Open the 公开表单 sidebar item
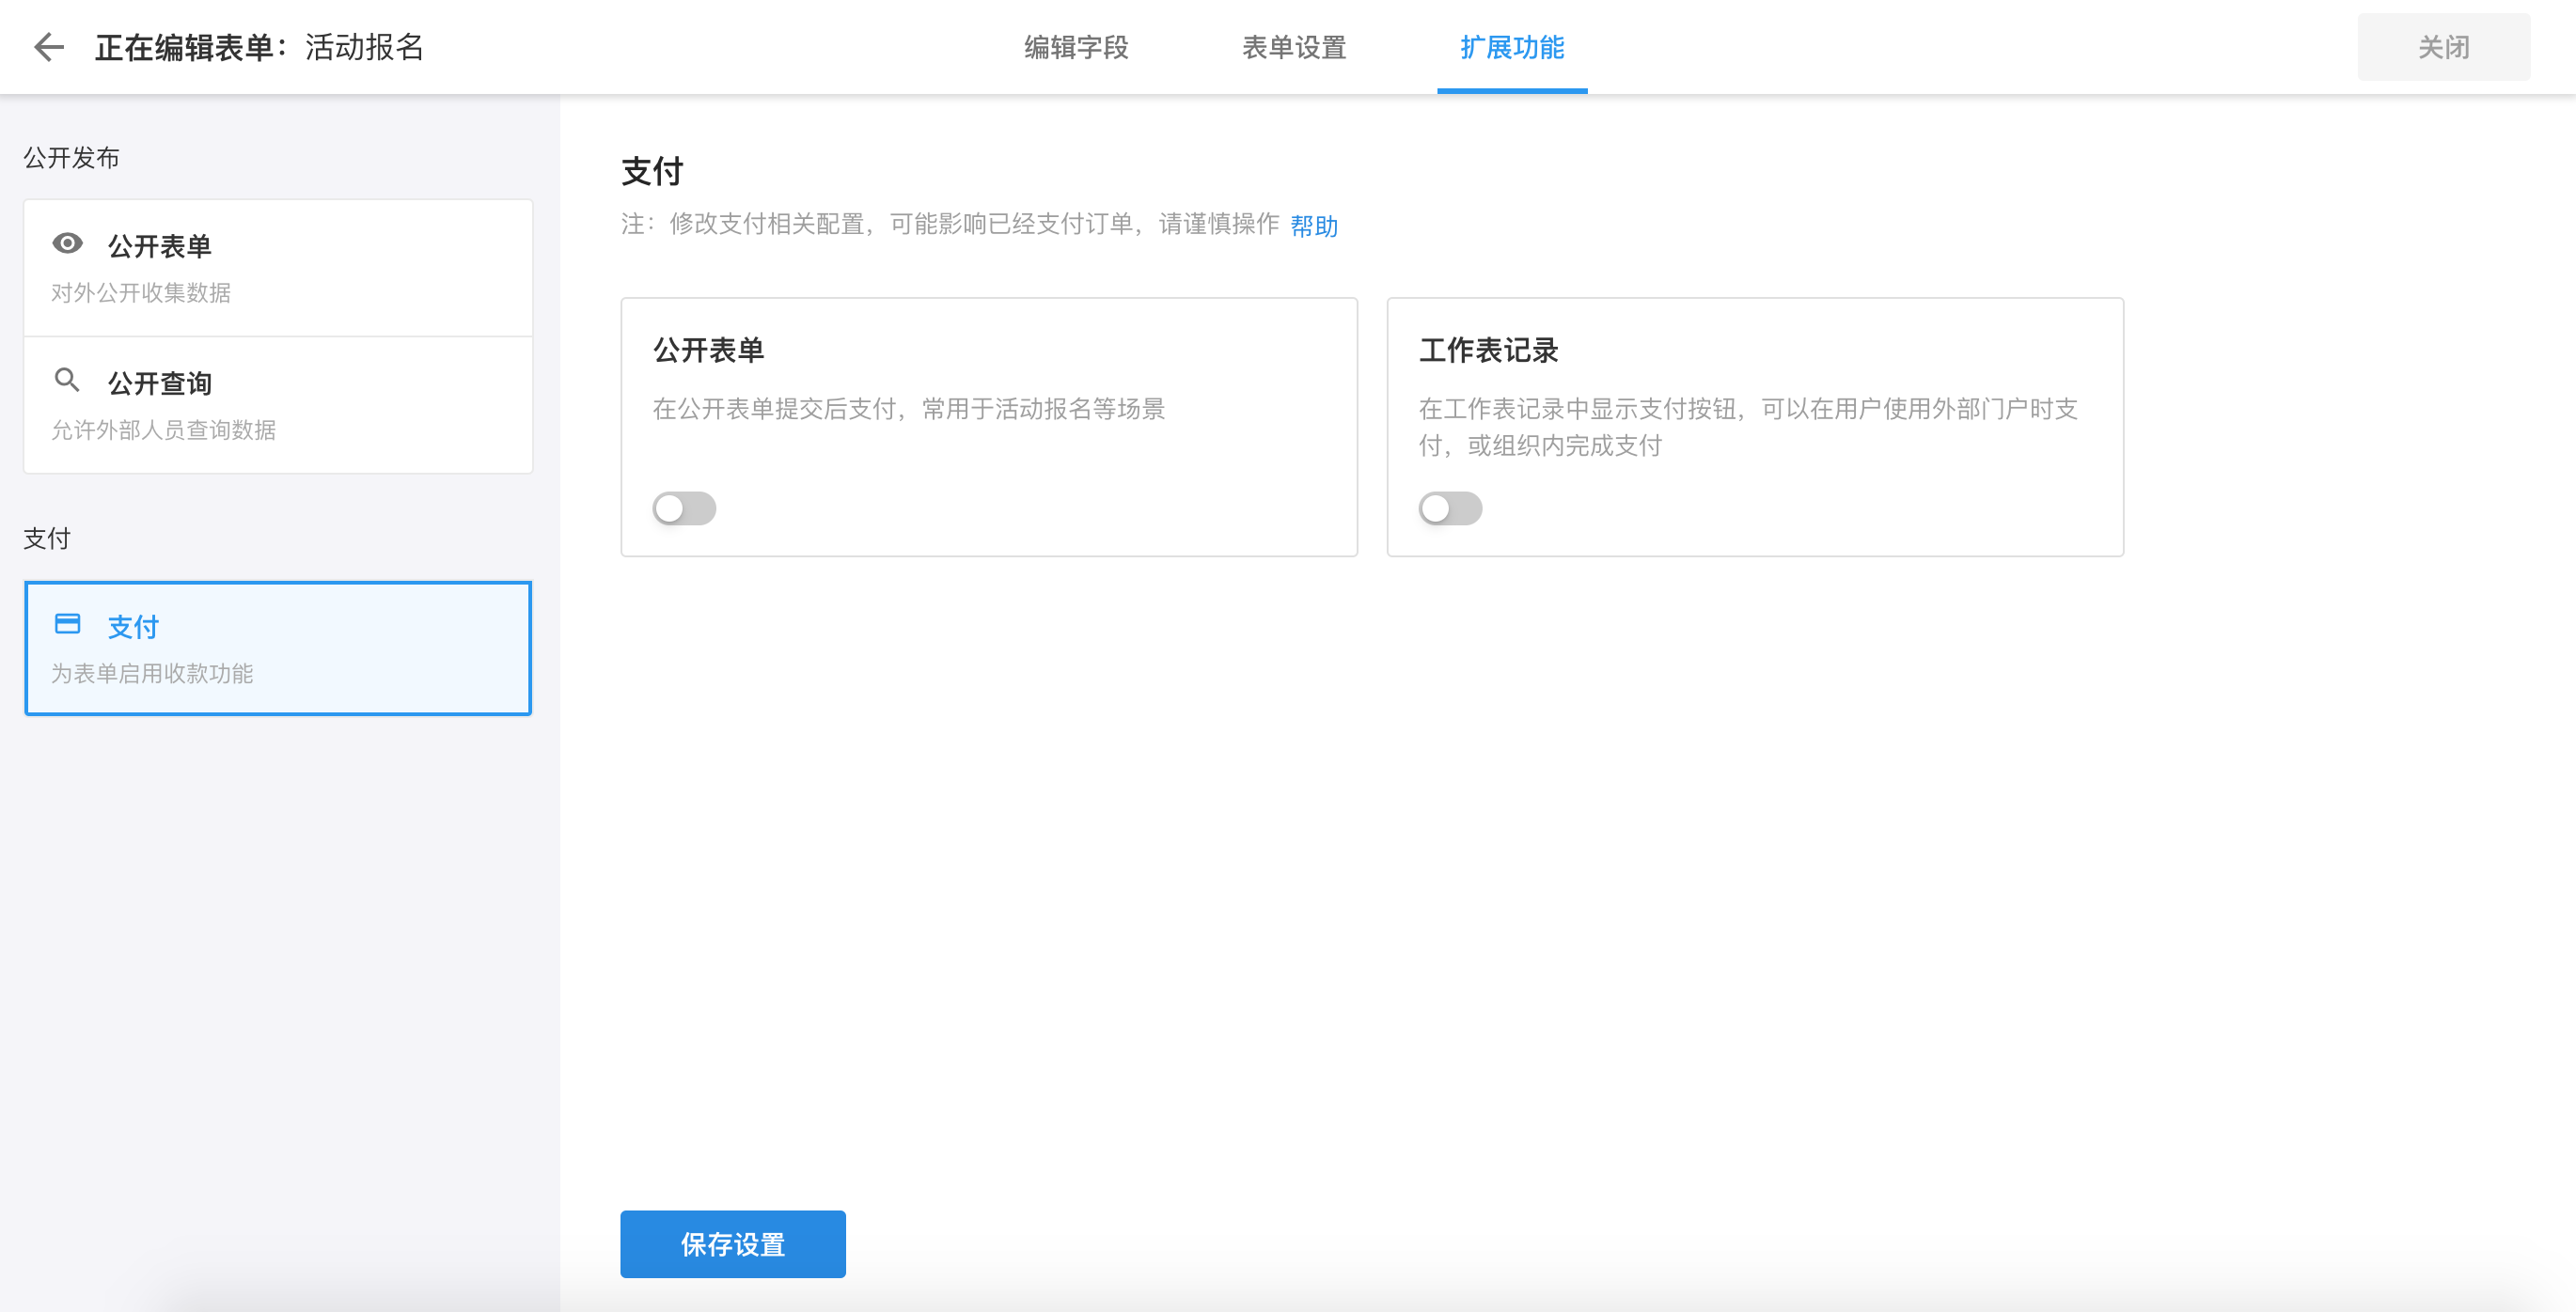Image resolution: width=2576 pixels, height=1312 pixels. coord(278,268)
